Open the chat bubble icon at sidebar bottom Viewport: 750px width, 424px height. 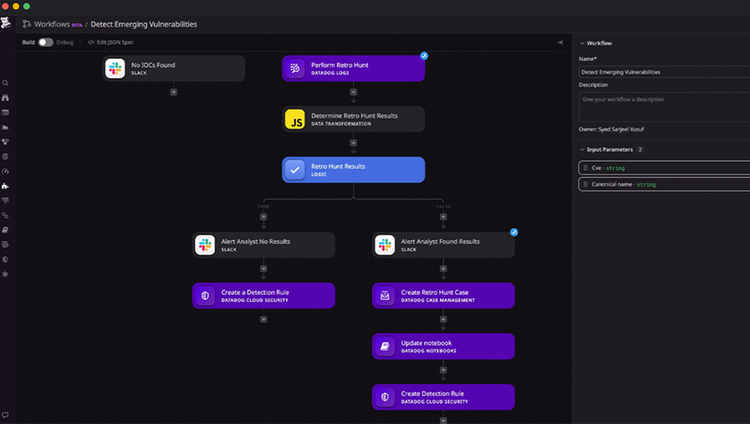[x=5, y=415]
